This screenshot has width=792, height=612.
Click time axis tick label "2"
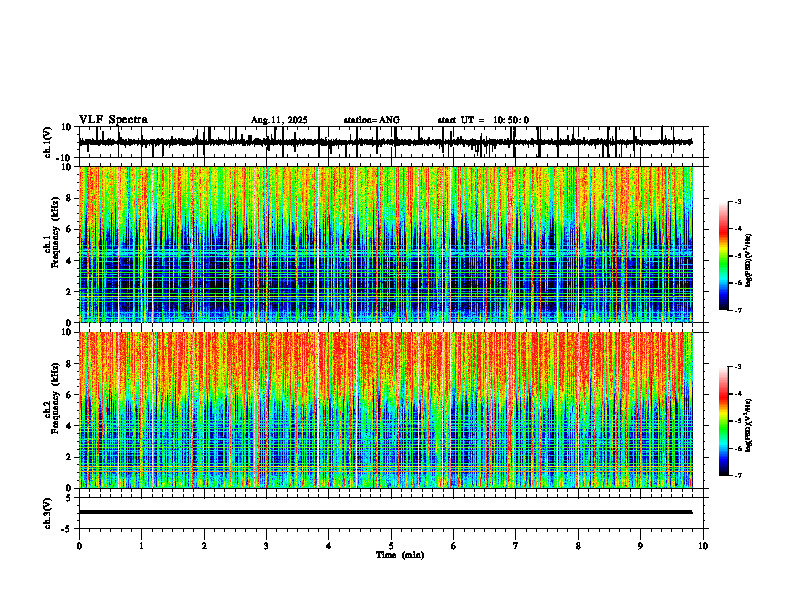(204, 546)
